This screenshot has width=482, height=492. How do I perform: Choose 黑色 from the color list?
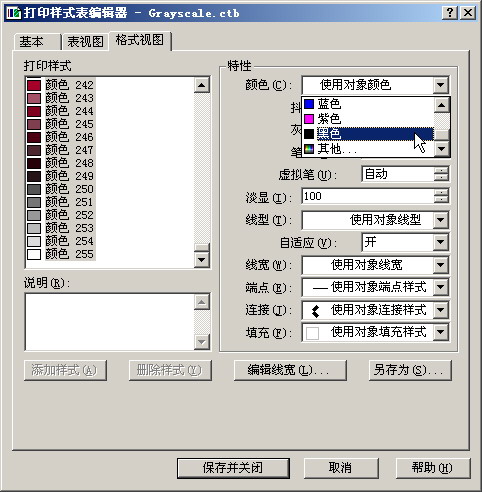(x=368, y=134)
